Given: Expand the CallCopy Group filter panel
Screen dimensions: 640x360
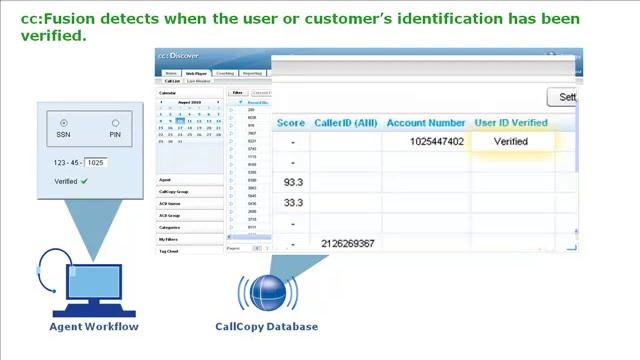Looking at the screenshot, I should (190, 192).
